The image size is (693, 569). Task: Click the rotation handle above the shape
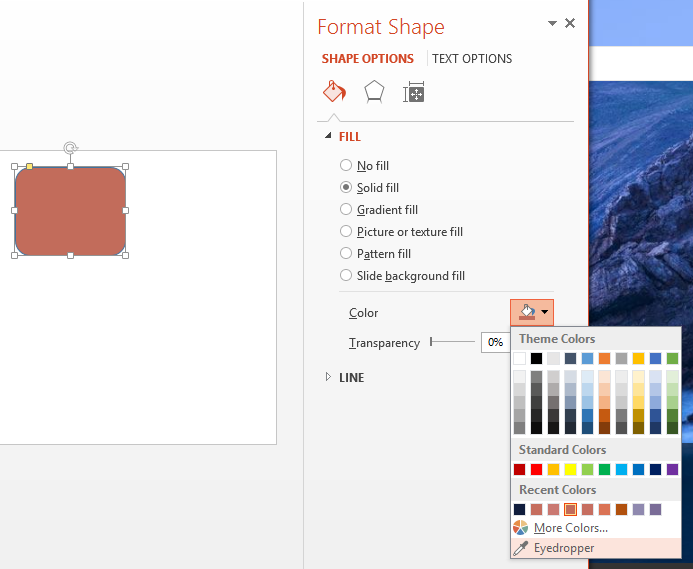pyautogui.click(x=70, y=147)
